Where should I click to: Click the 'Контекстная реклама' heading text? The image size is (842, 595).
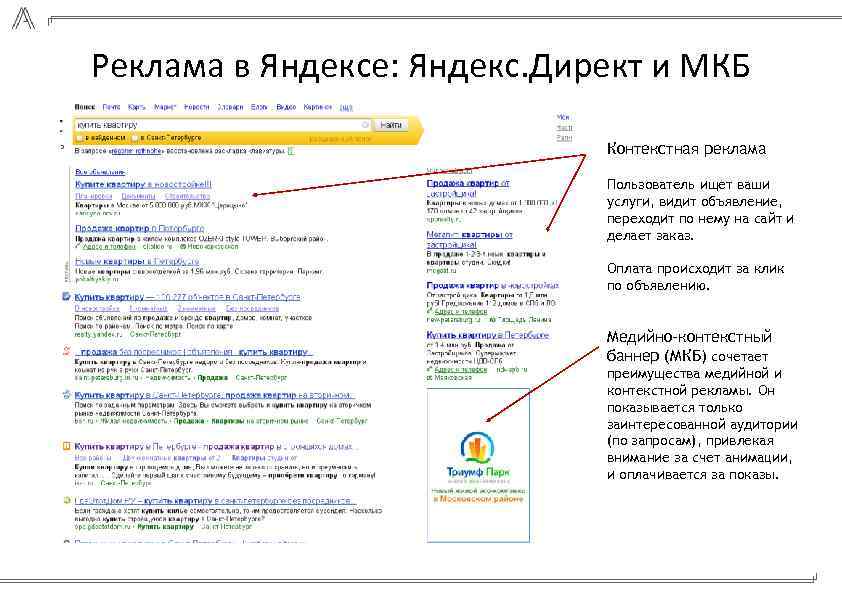(686, 149)
